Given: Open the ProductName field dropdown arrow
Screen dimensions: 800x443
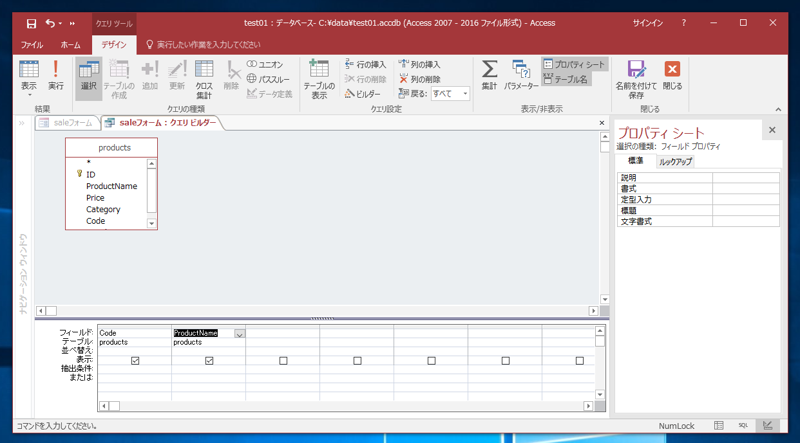Looking at the screenshot, I should point(239,334).
